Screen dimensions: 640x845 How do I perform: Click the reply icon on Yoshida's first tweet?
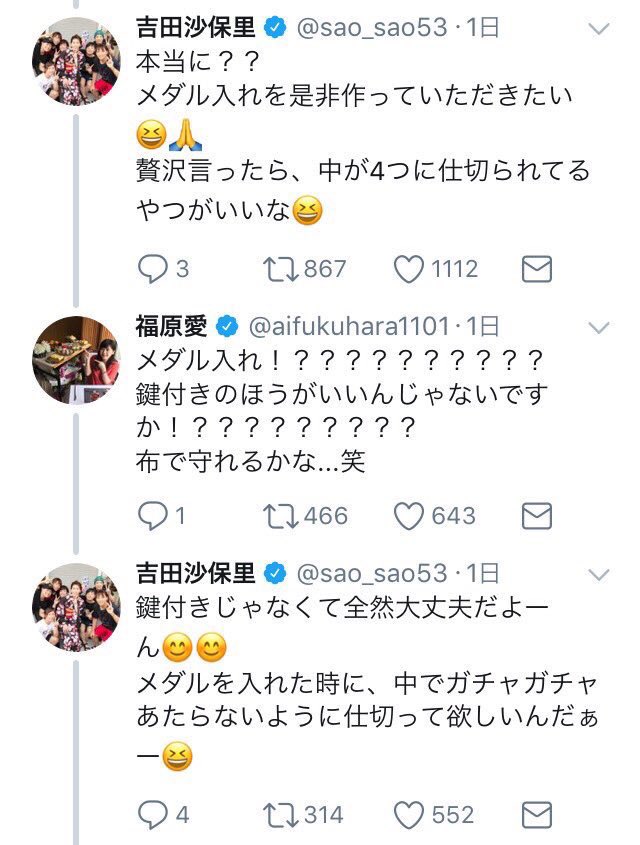click(x=155, y=266)
